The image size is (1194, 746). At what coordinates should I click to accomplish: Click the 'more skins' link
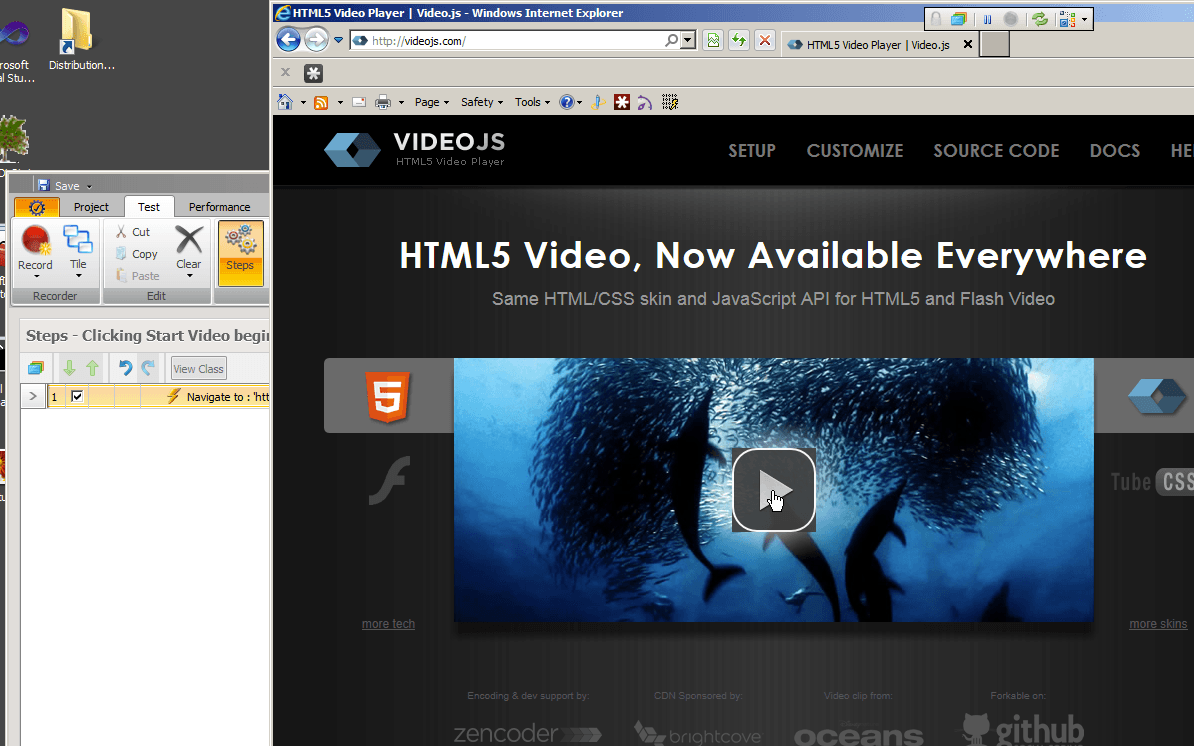point(1157,624)
